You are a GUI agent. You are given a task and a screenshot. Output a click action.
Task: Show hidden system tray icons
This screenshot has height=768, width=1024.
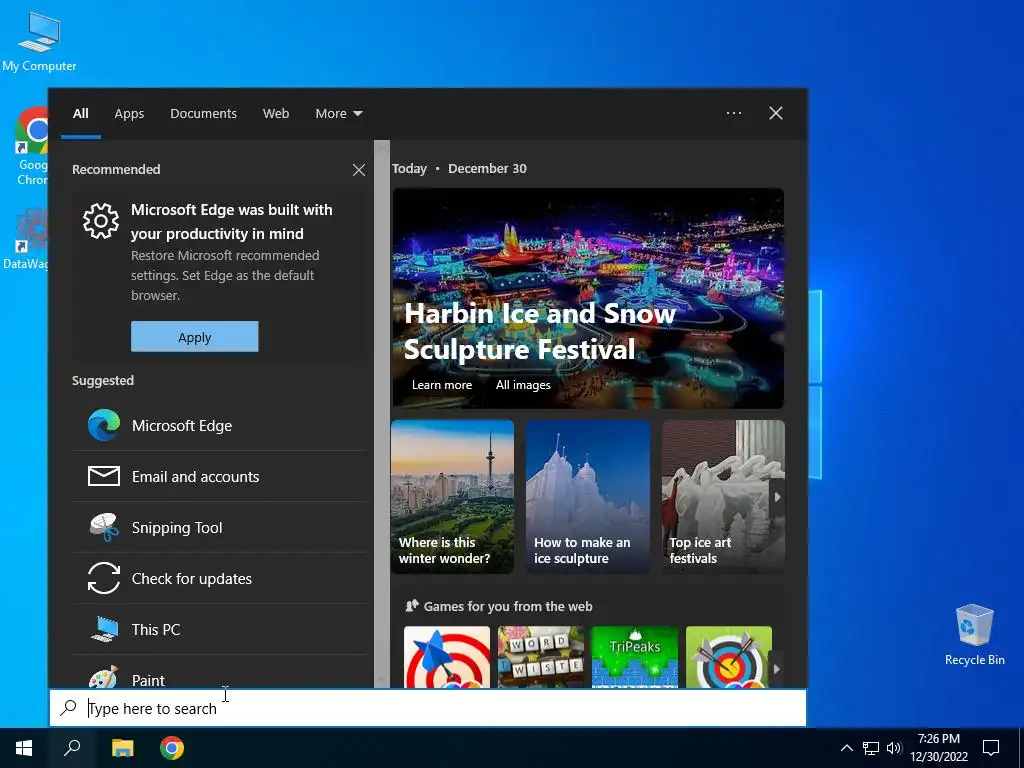pyautogui.click(x=846, y=748)
